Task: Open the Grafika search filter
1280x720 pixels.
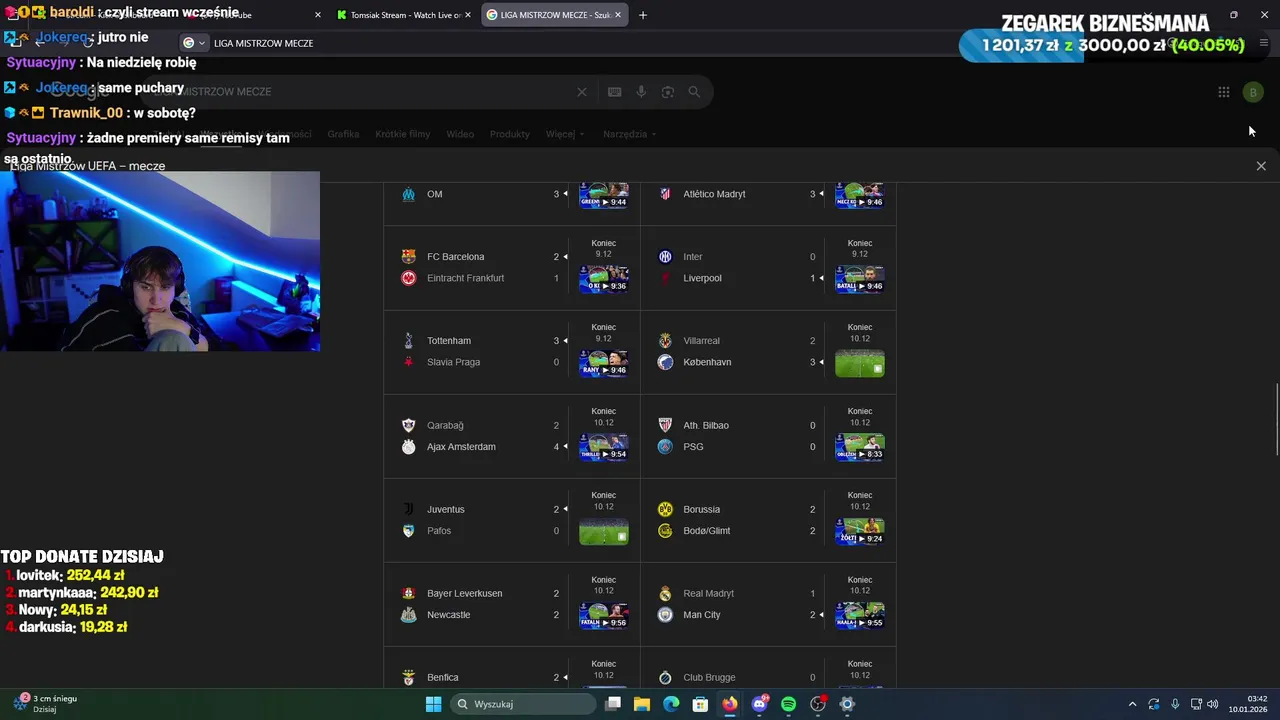Action: [x=343, y=134]
